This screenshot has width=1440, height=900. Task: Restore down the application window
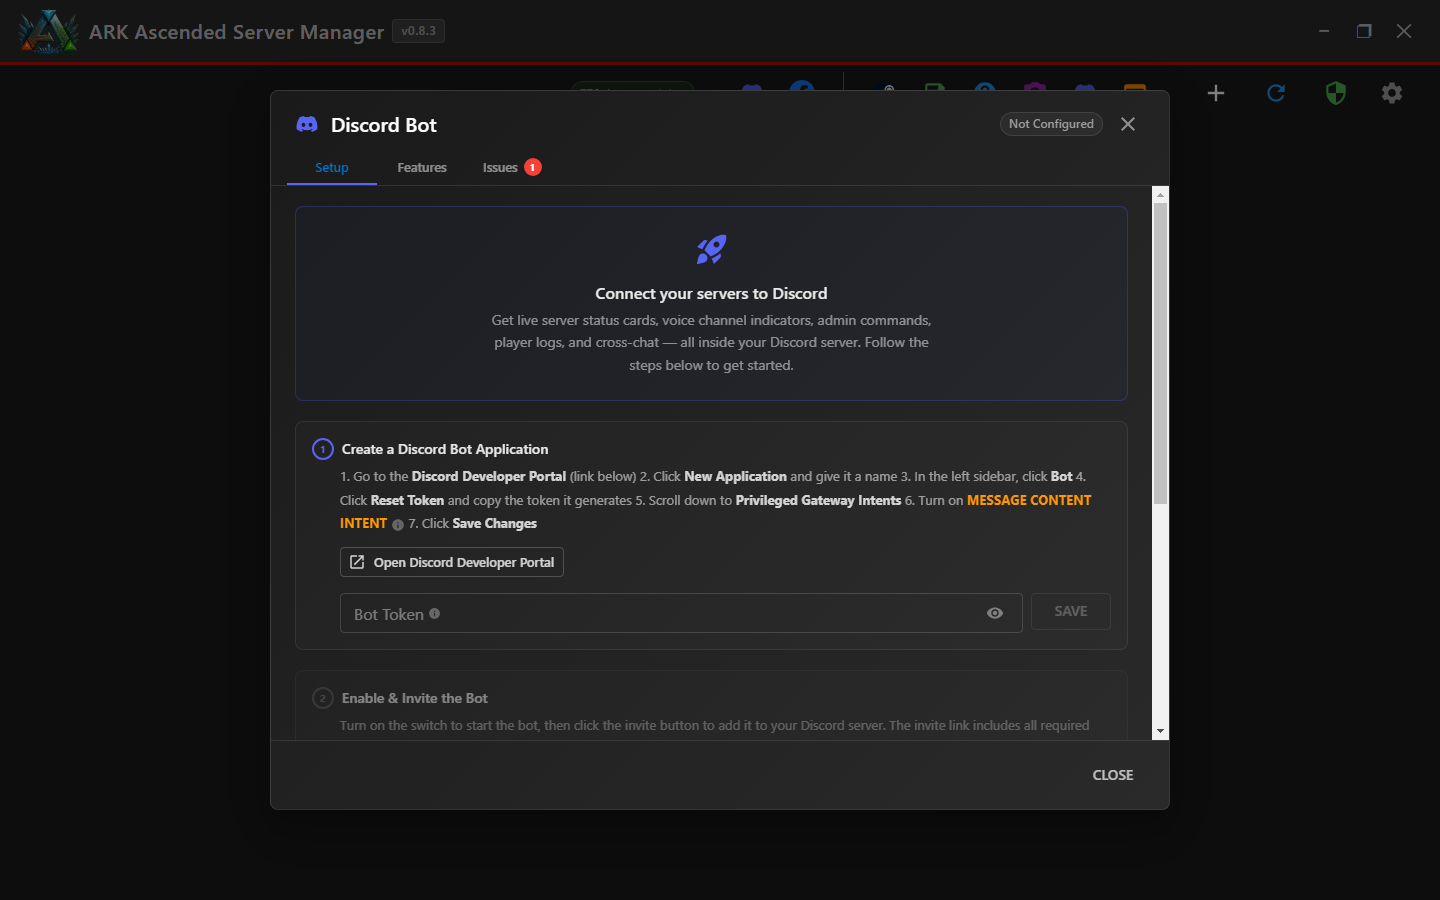point(1364,31)
